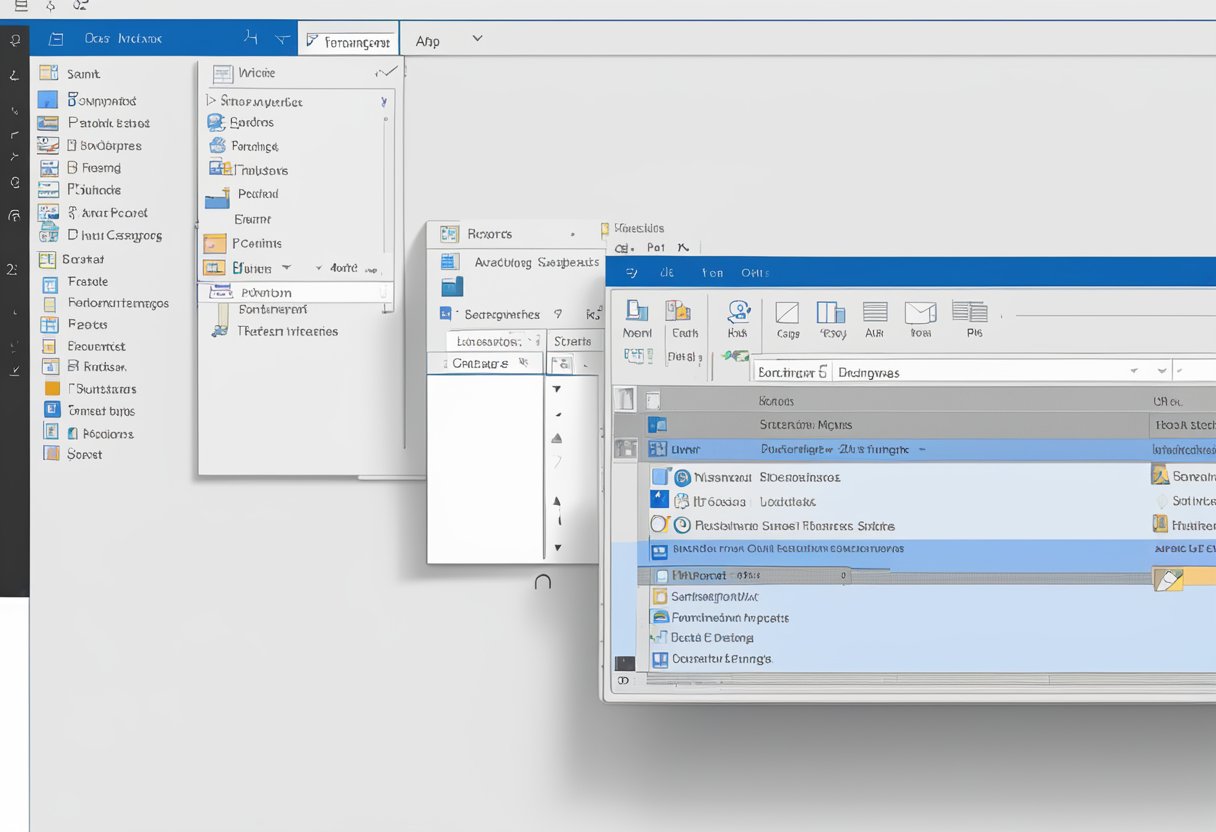Click the envelope icon in the ribbon
This screenshot has height=832, width=1216.
tap(920, 313)
